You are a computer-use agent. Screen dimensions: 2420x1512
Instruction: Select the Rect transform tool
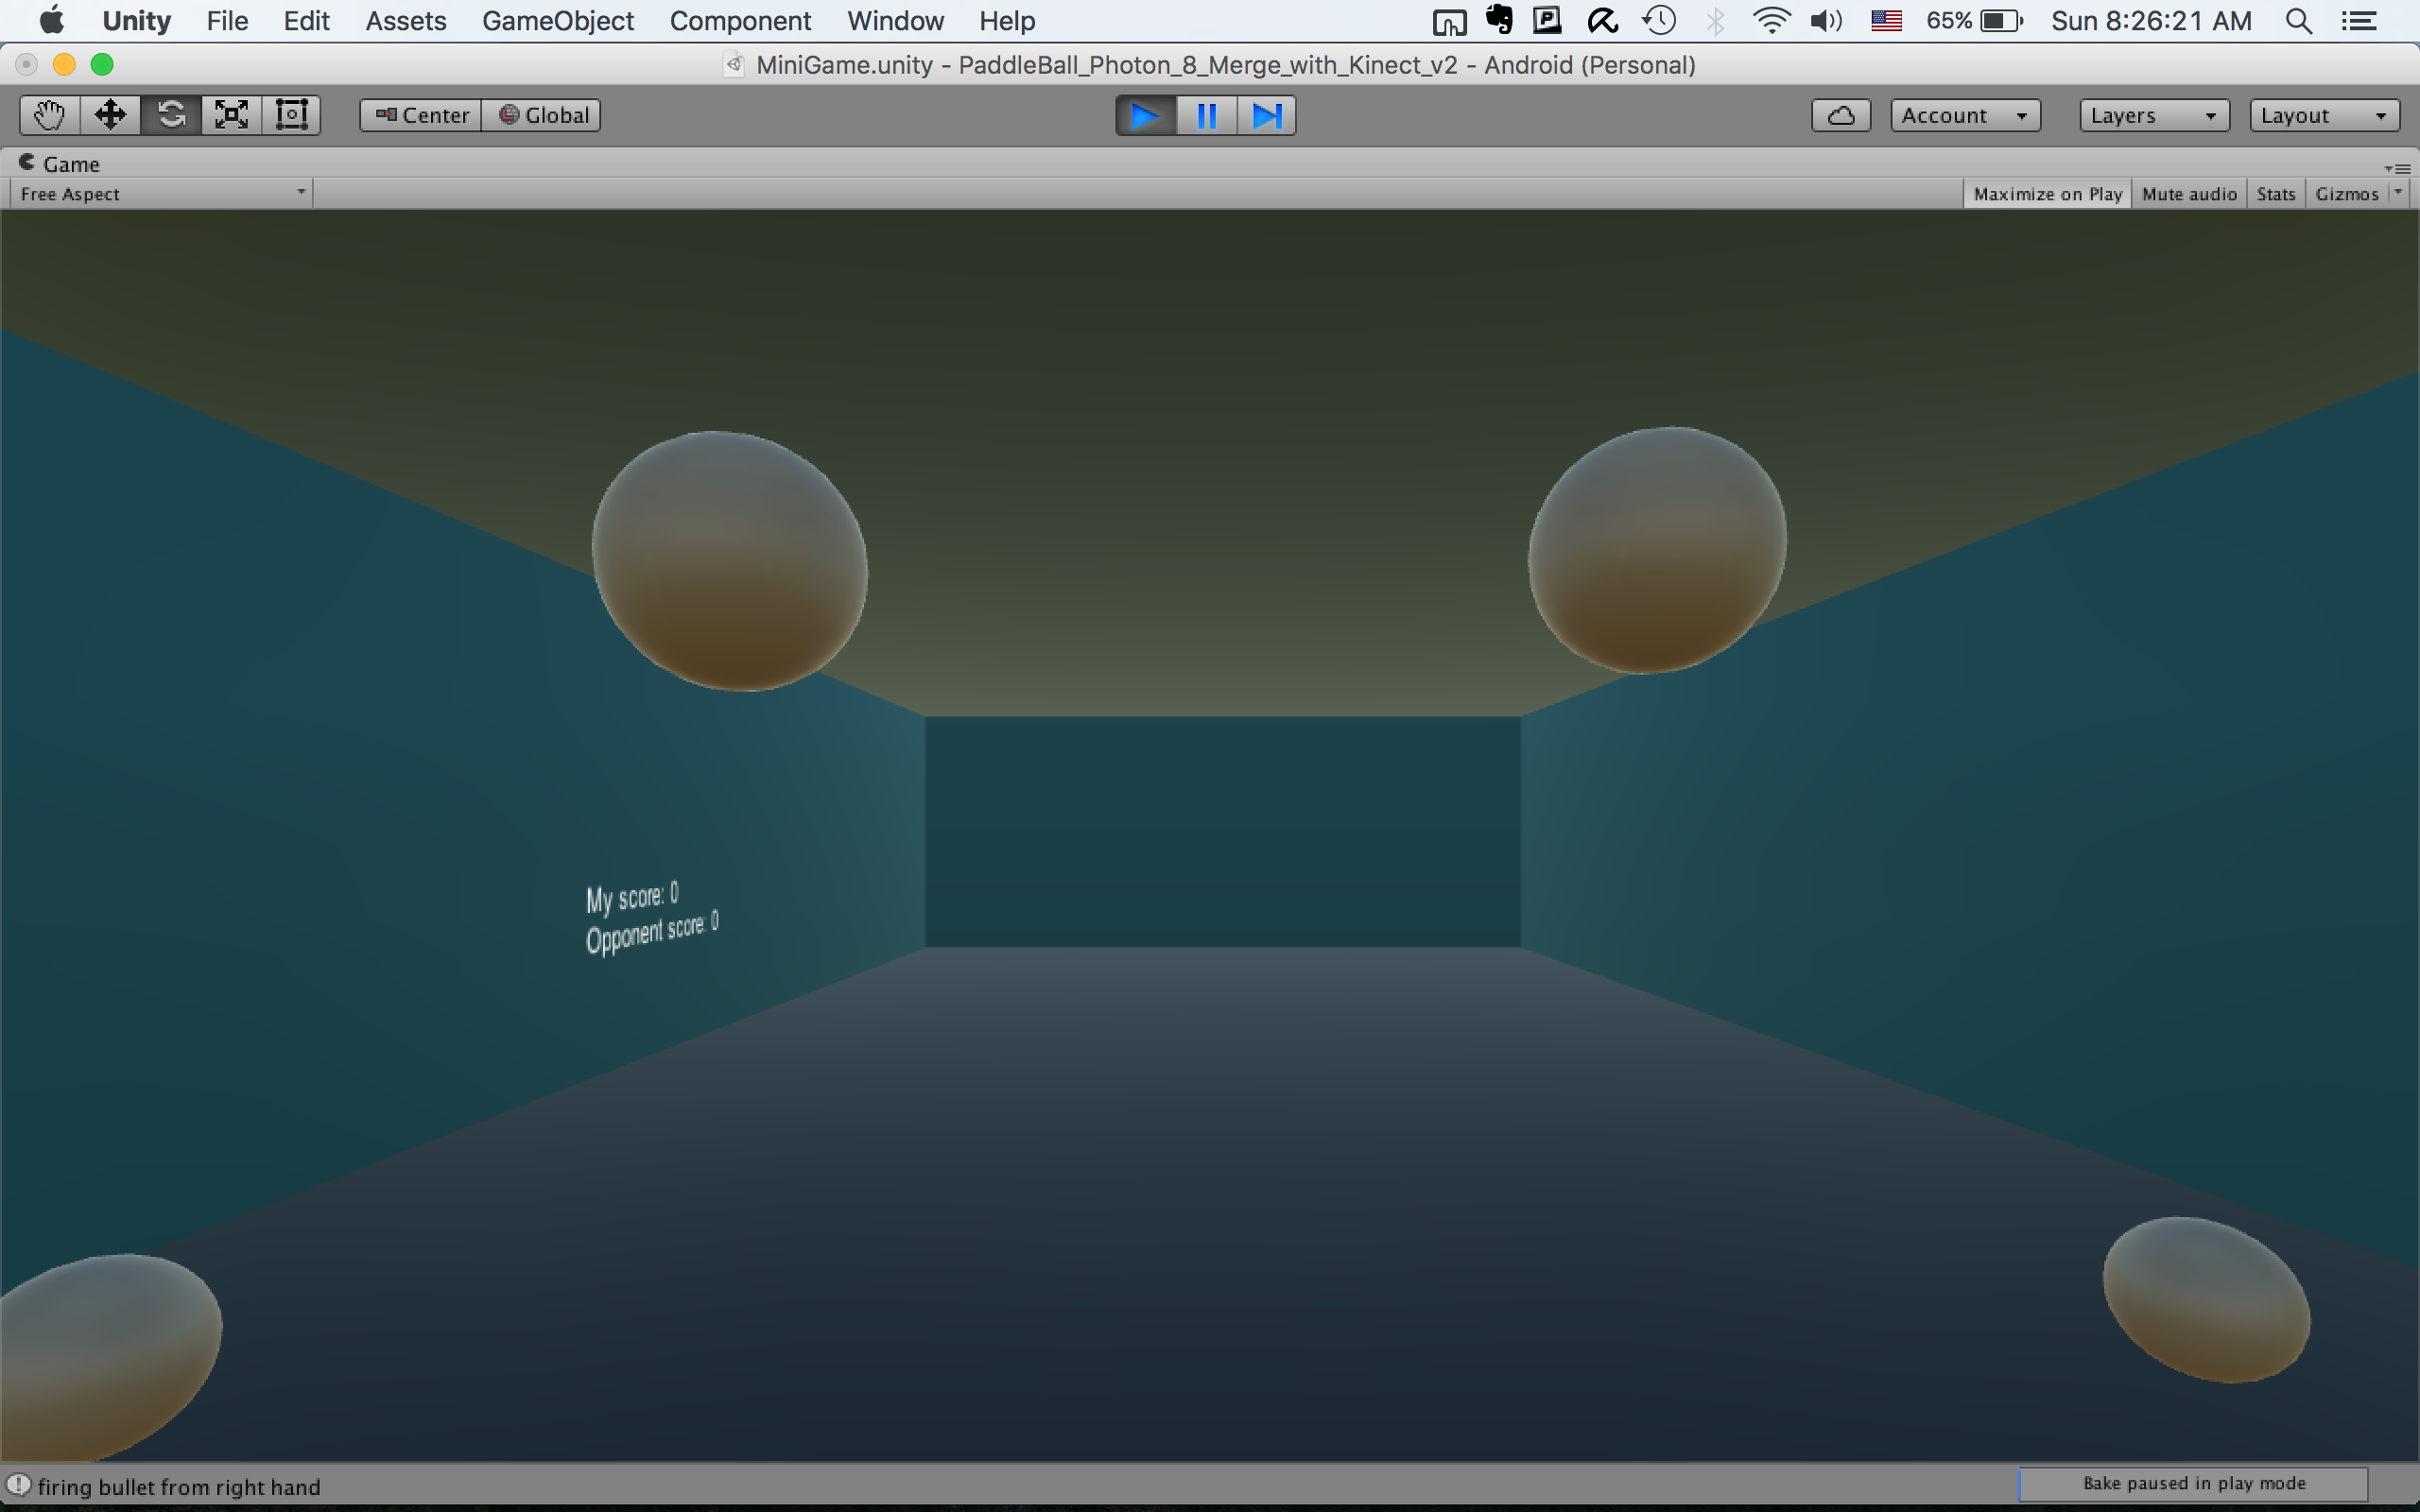click(291, 115)
